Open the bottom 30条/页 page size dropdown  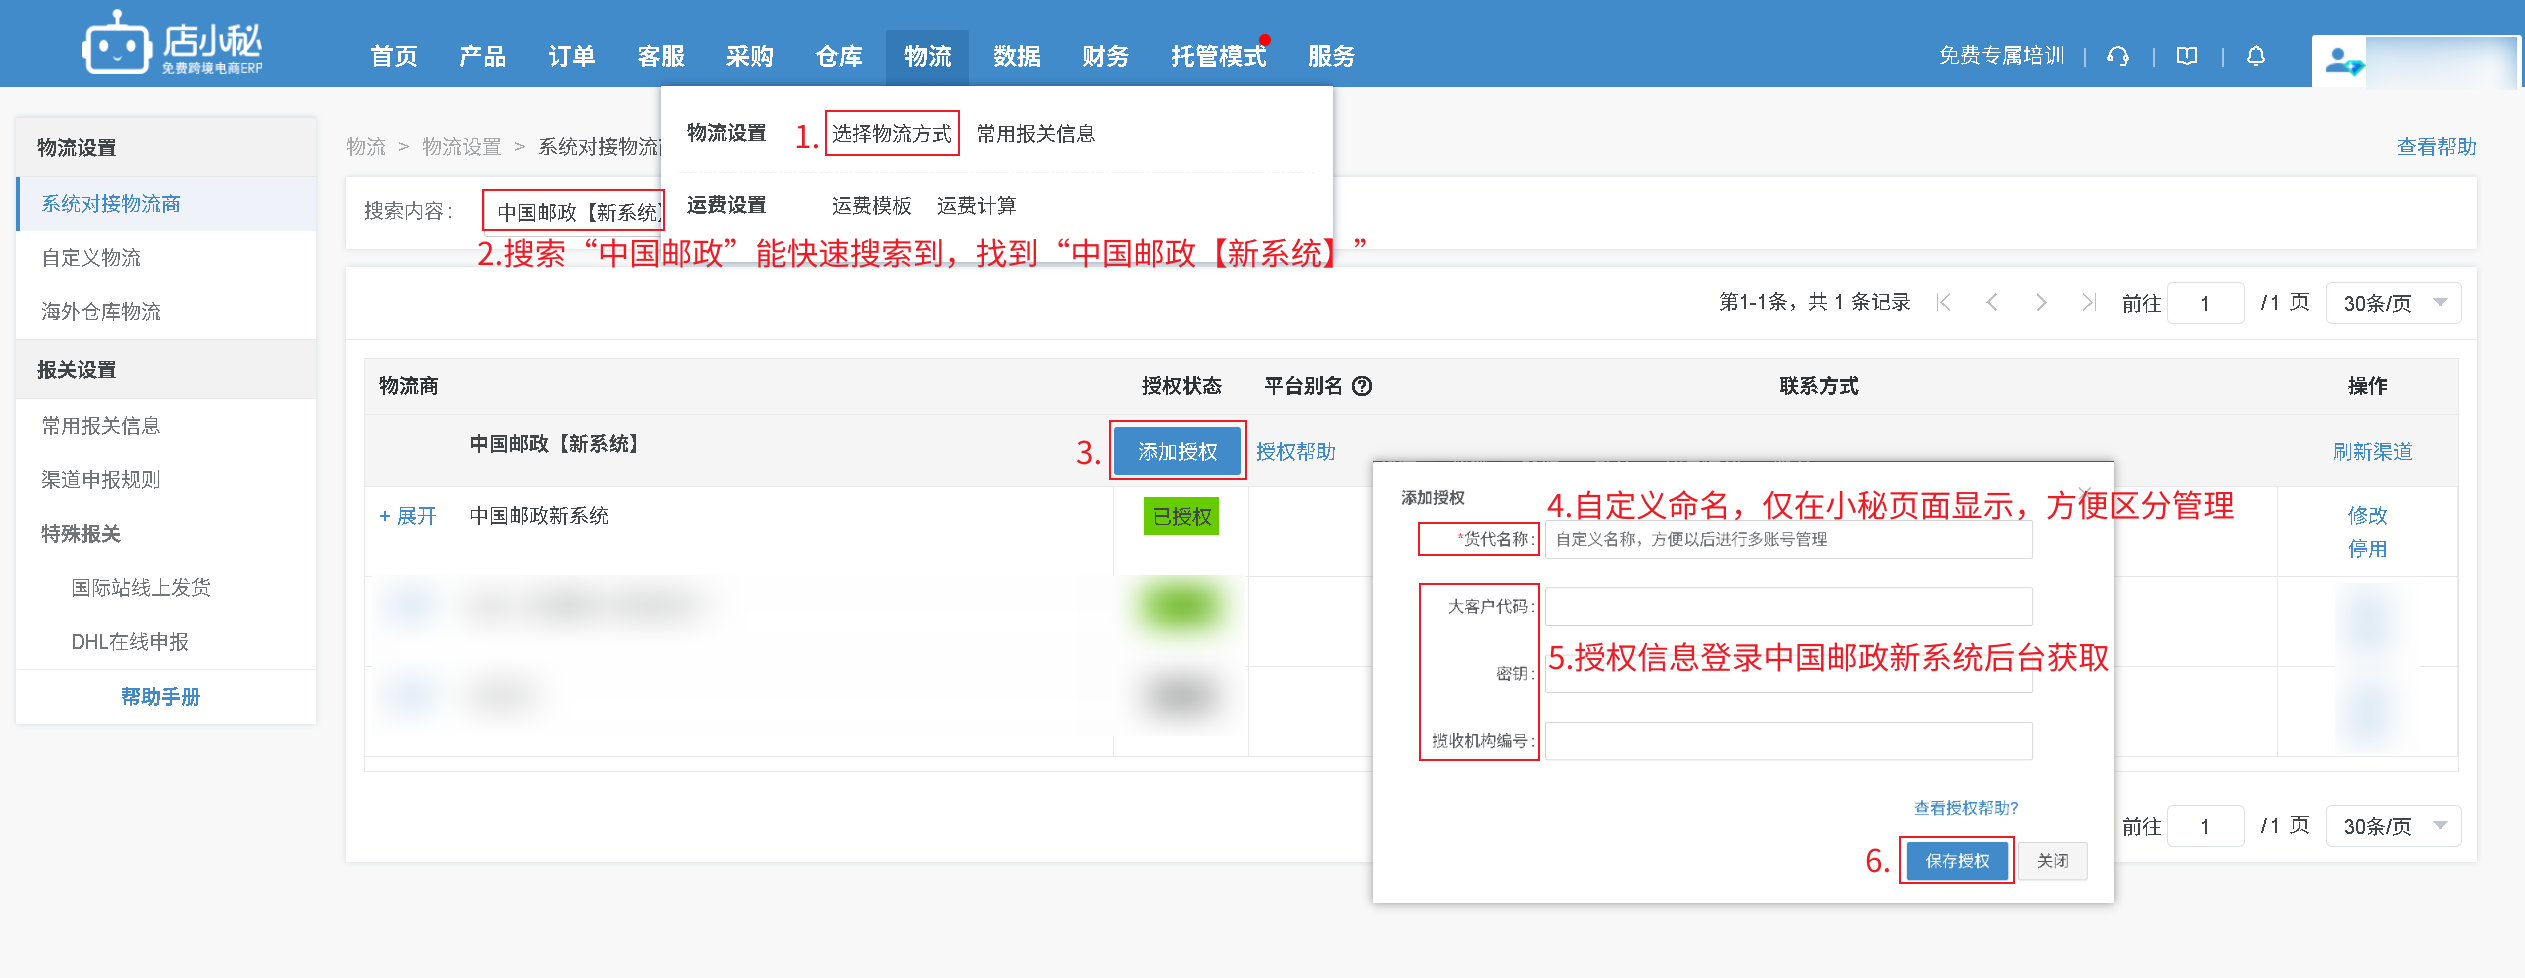tap(2393, 826)
